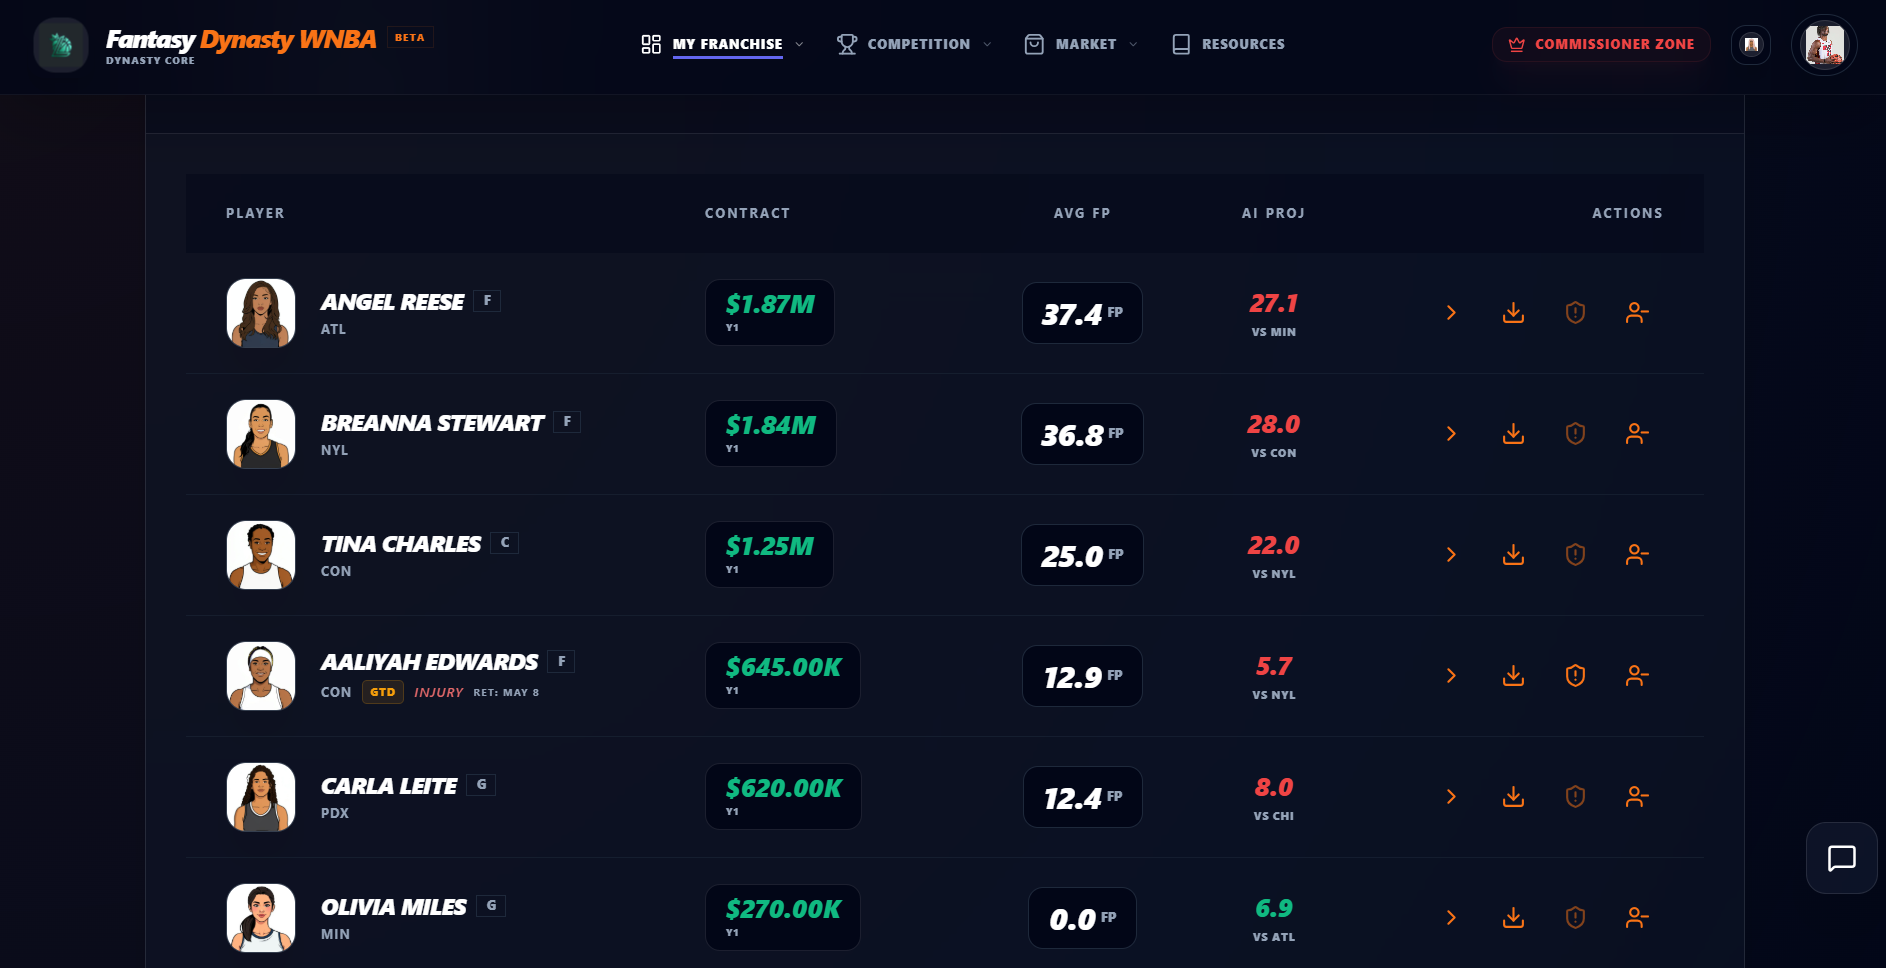
Task: Open the Resources page
Action: 1228,44
